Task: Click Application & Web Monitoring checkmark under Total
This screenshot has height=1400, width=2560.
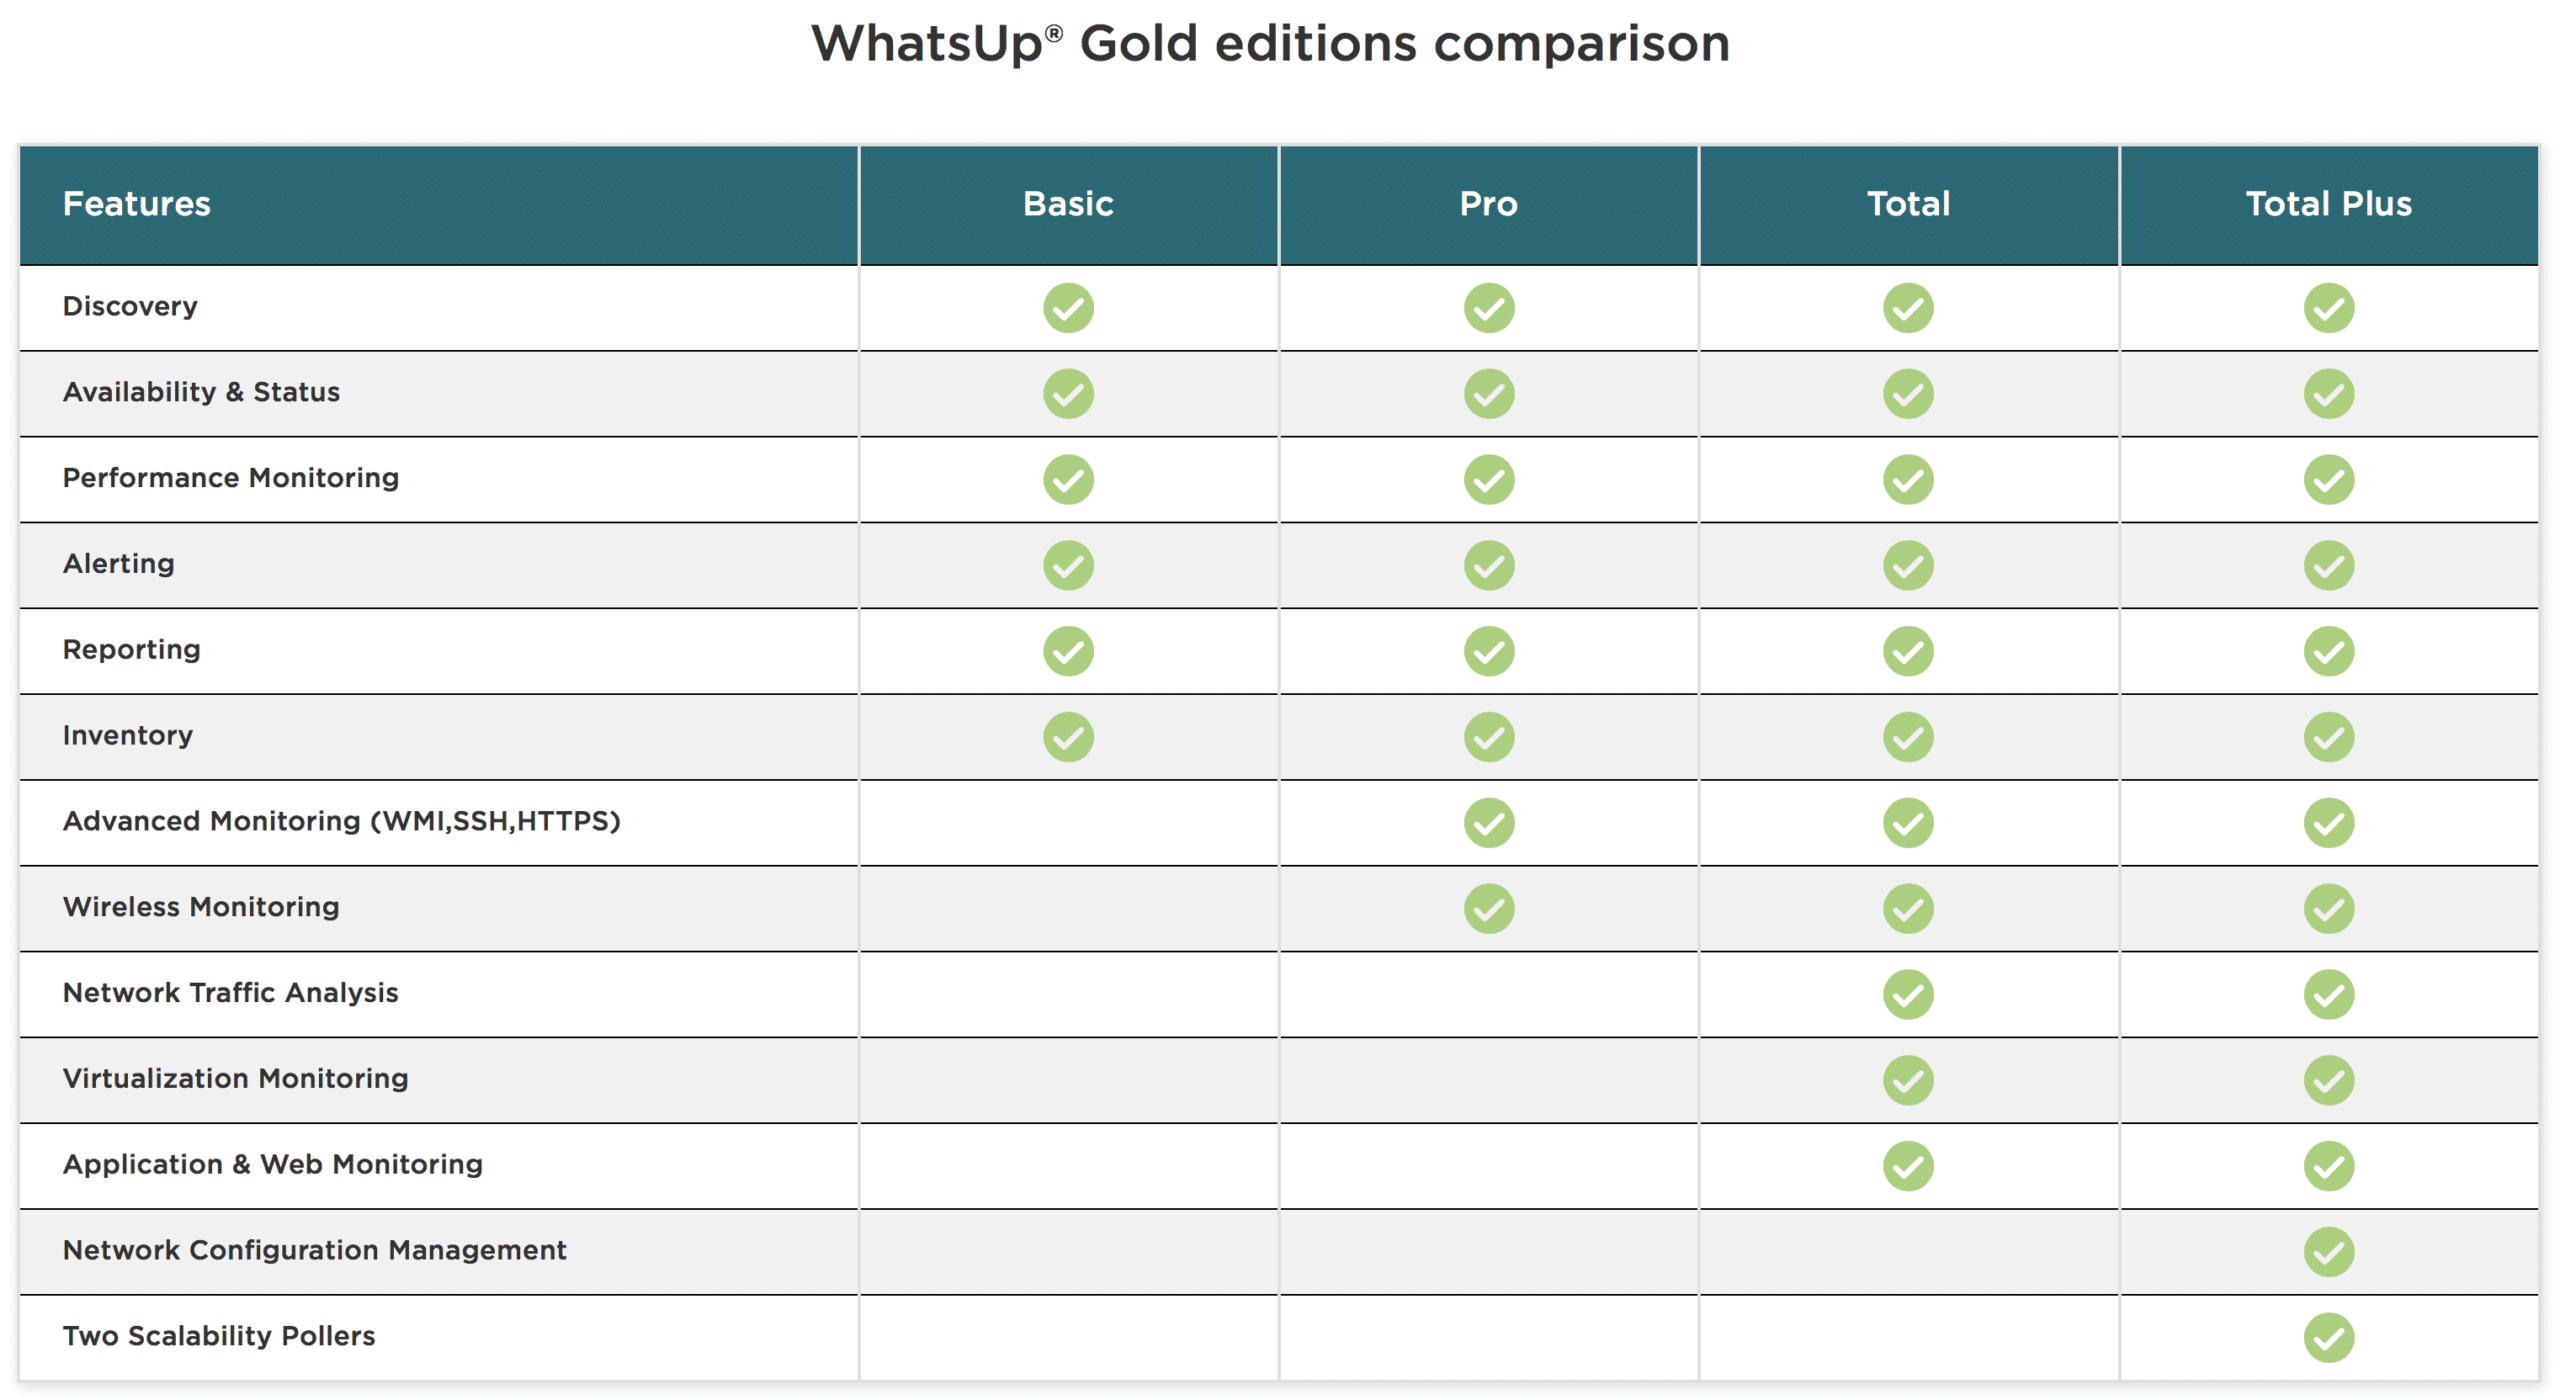Action: (x=1908, y=1166)
